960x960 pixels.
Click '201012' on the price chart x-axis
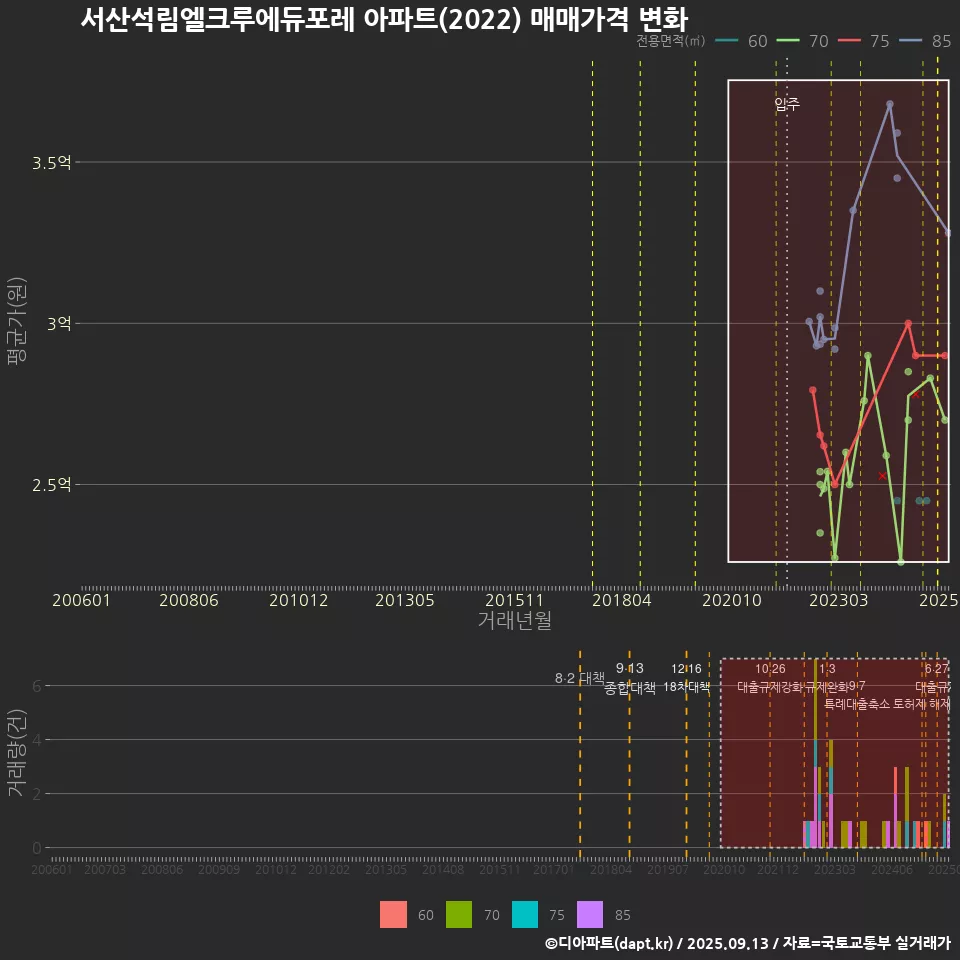click(x=299, y=600)
